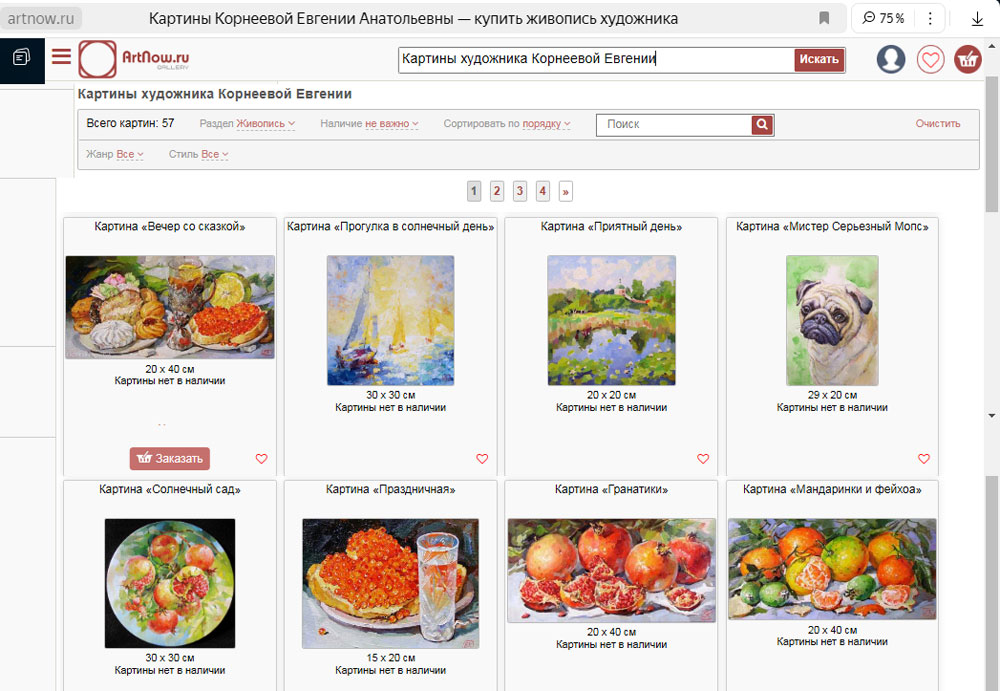Click the scrollbar down arrow

[992, 415]
